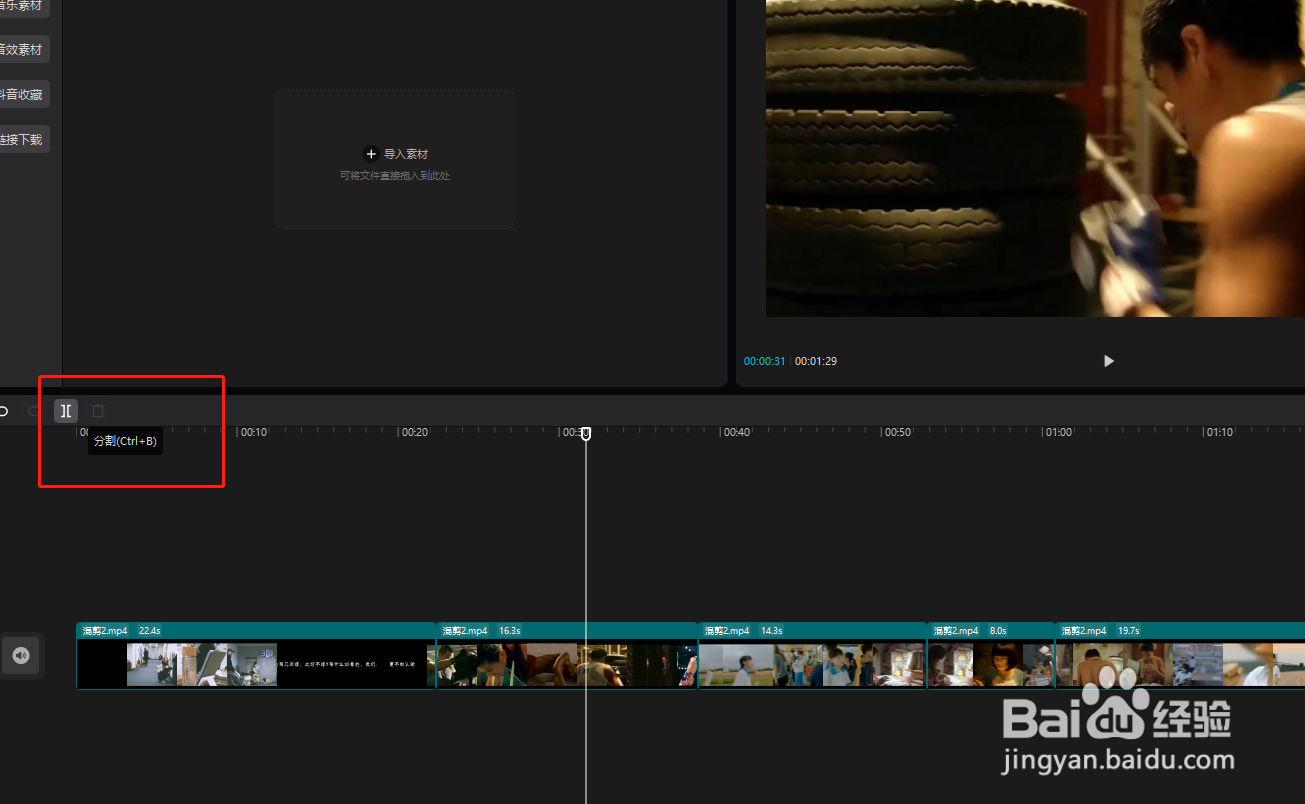Click the 可将文件直接拖入到此处 hint text
Viewport: 1305px width, 804px height.
point(395,176)
